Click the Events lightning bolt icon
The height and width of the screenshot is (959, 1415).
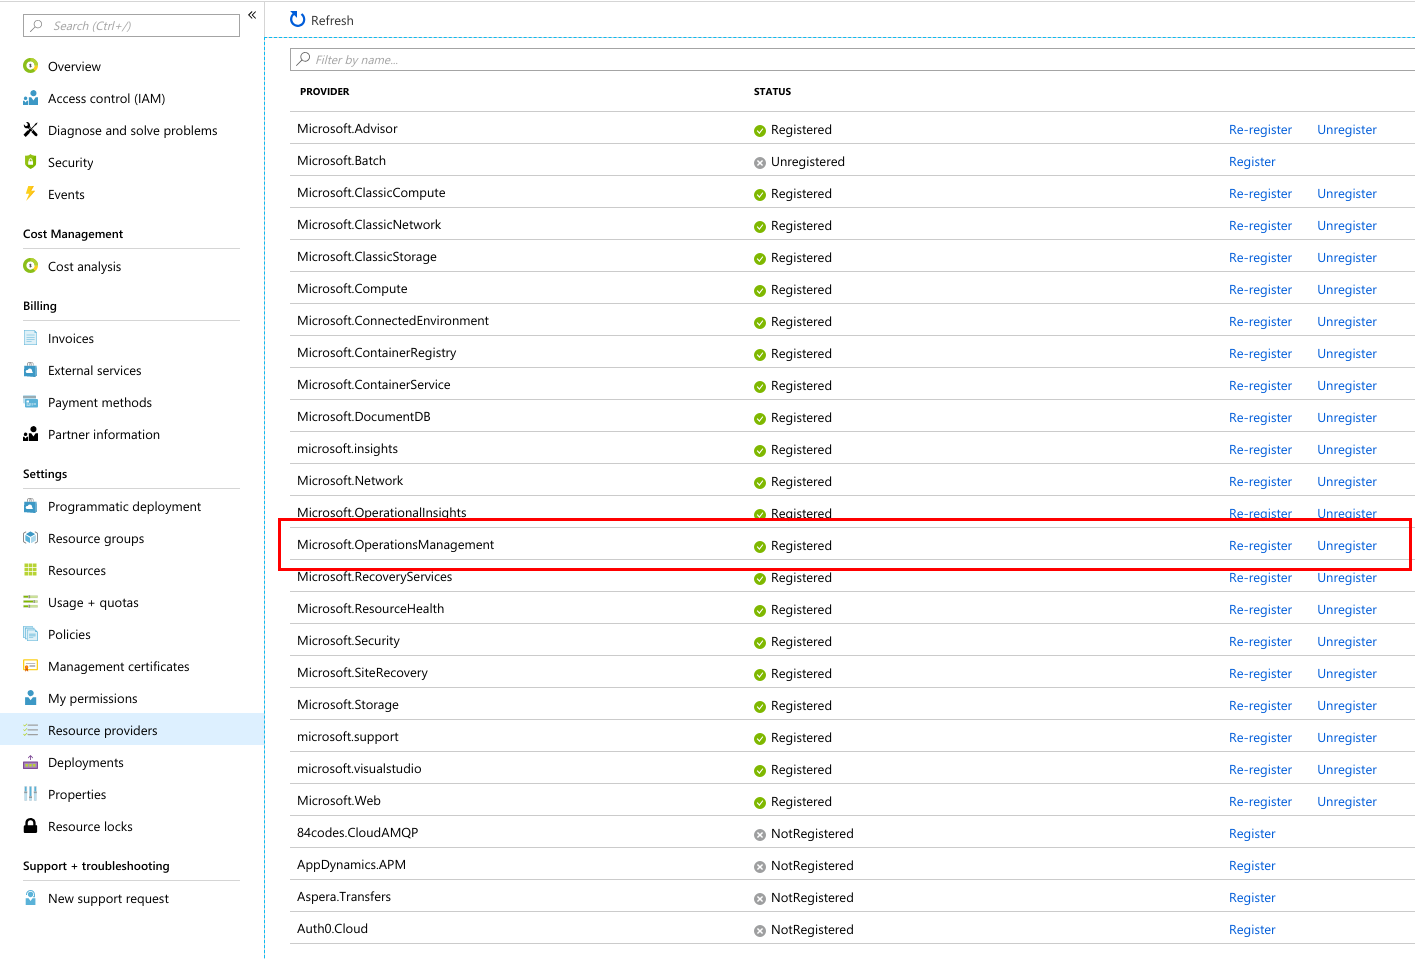[x=30, y=194]
